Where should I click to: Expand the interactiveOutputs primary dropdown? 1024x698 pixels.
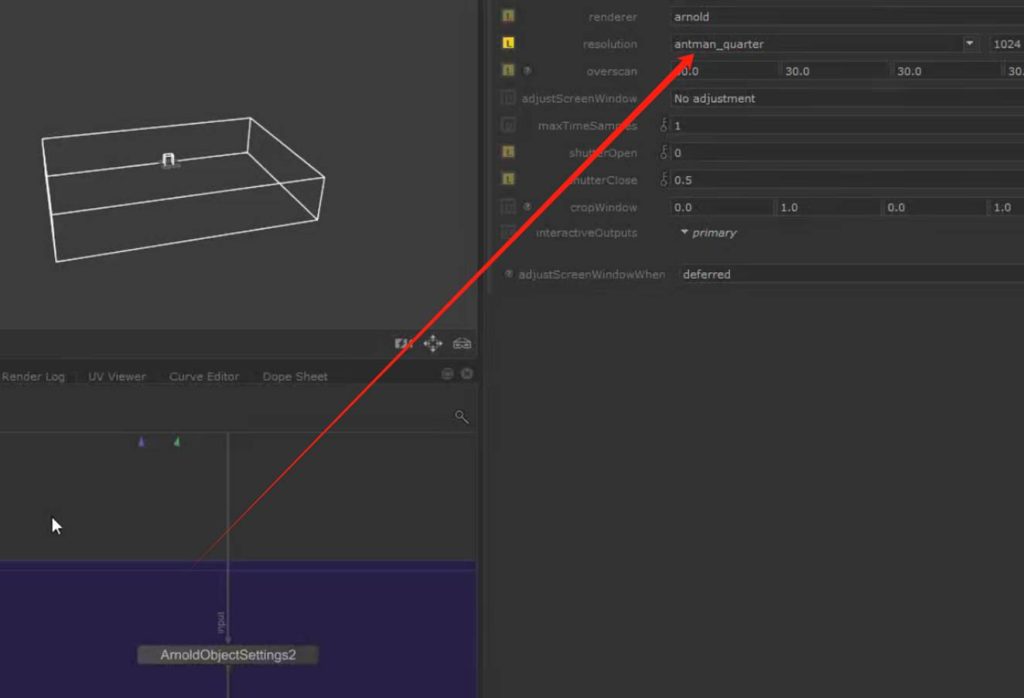684,233
